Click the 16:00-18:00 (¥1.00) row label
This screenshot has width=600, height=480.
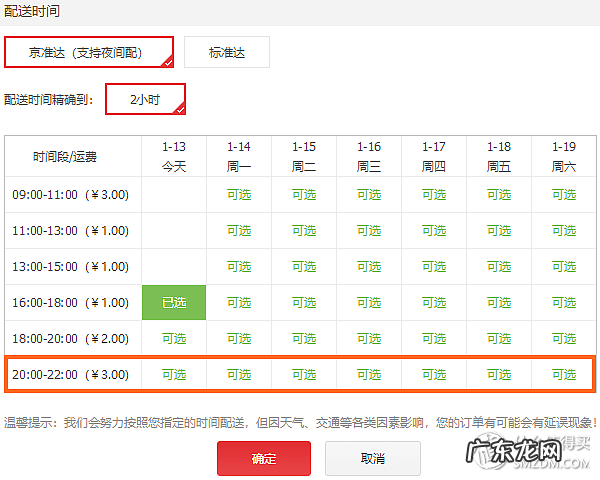click(x=70, y=302)
